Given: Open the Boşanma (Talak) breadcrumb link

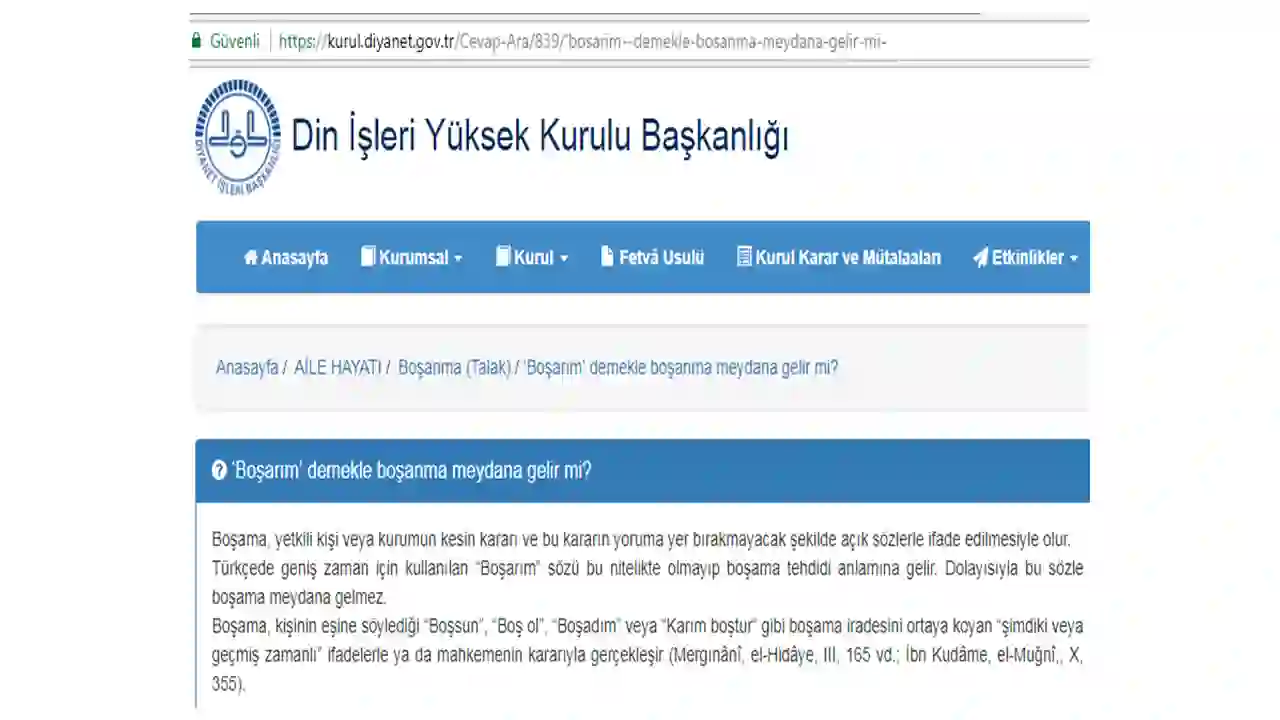Looking at the screenshot, I should click(x=454, y=367).
